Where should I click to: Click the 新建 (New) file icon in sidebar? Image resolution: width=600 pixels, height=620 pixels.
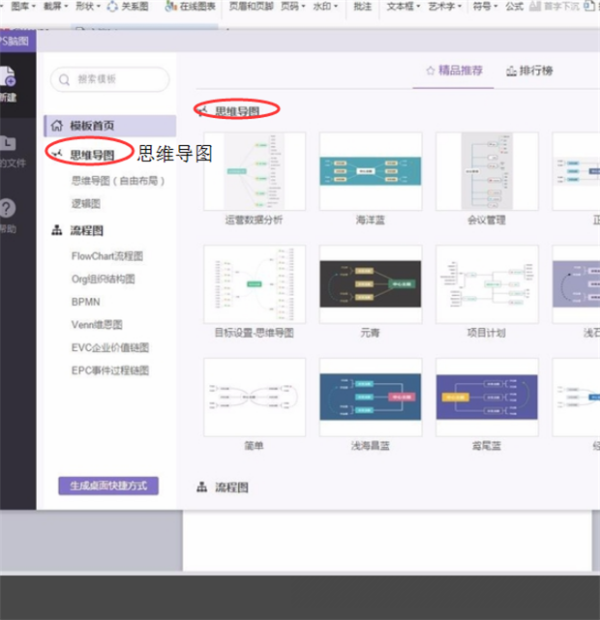[x=8, y=76]
